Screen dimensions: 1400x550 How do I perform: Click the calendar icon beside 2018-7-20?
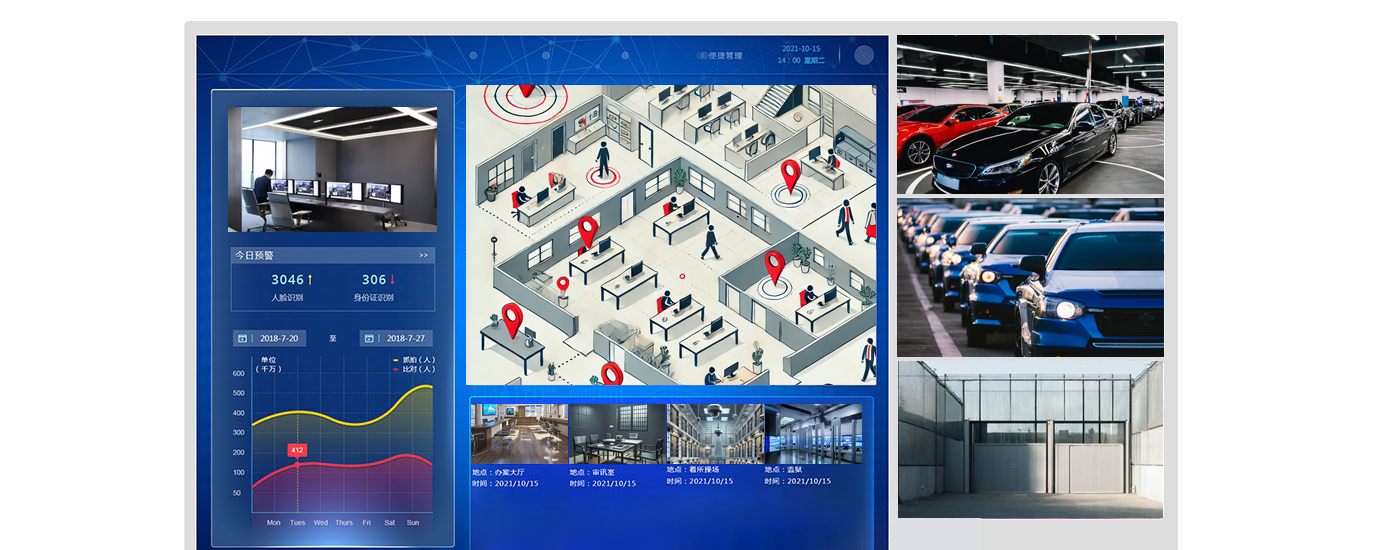pos(242,338)
